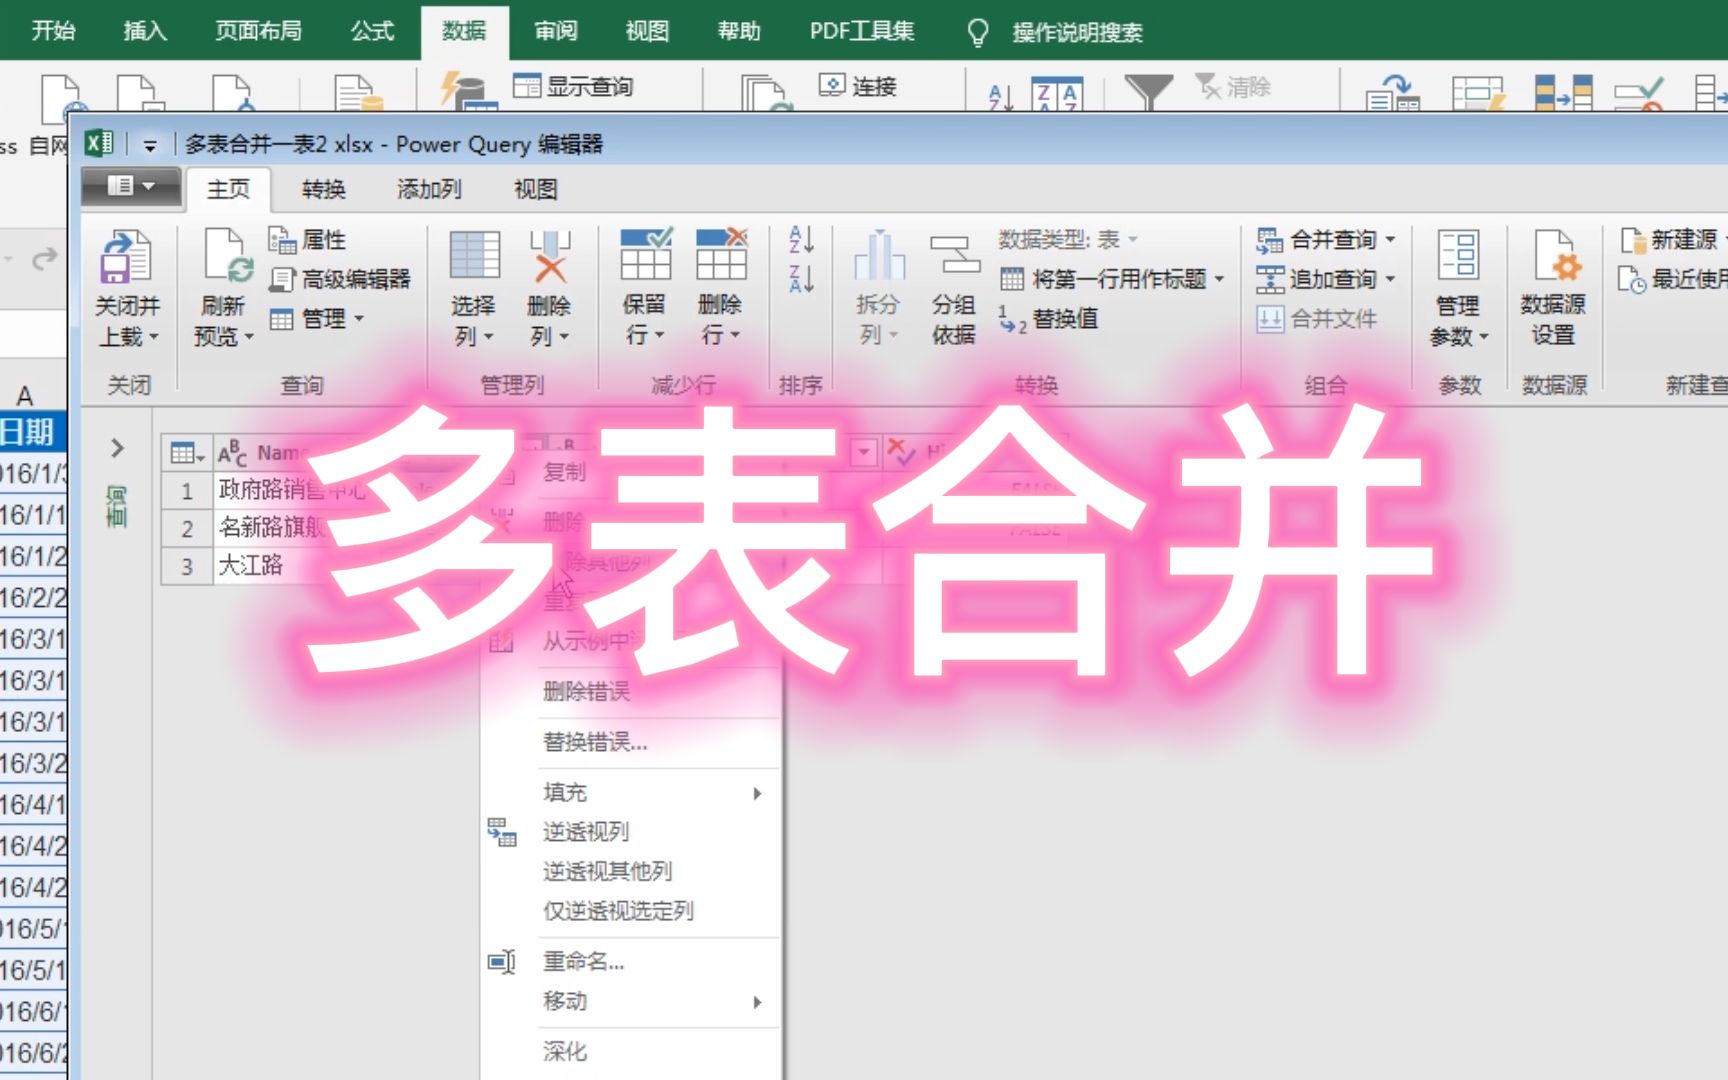Screen dimensions: 1728x1080
Task: Open the 刷新预览 dropdown arrow
Action: (249, 337)
